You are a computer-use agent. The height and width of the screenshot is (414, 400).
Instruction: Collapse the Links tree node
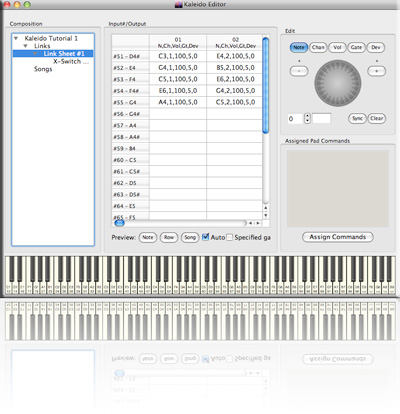[25, 46]
